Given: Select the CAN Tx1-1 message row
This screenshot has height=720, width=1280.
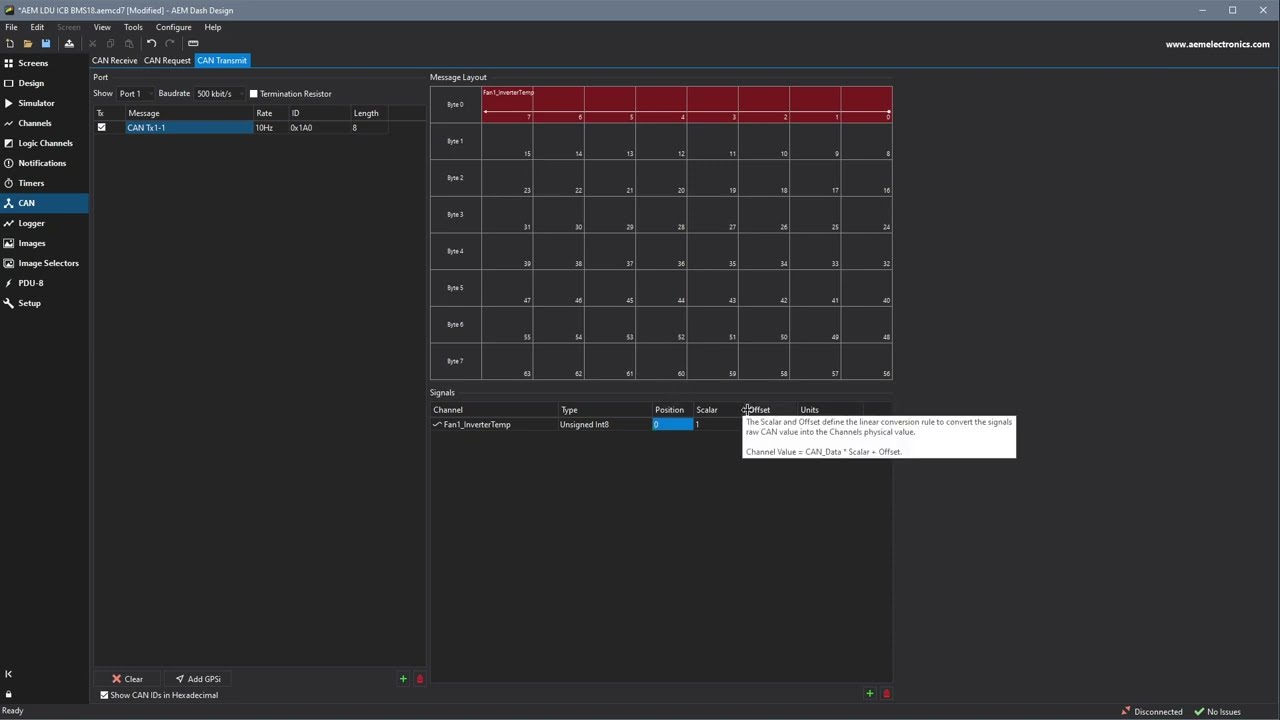Looking at the screenshot, I should point(188,128).
